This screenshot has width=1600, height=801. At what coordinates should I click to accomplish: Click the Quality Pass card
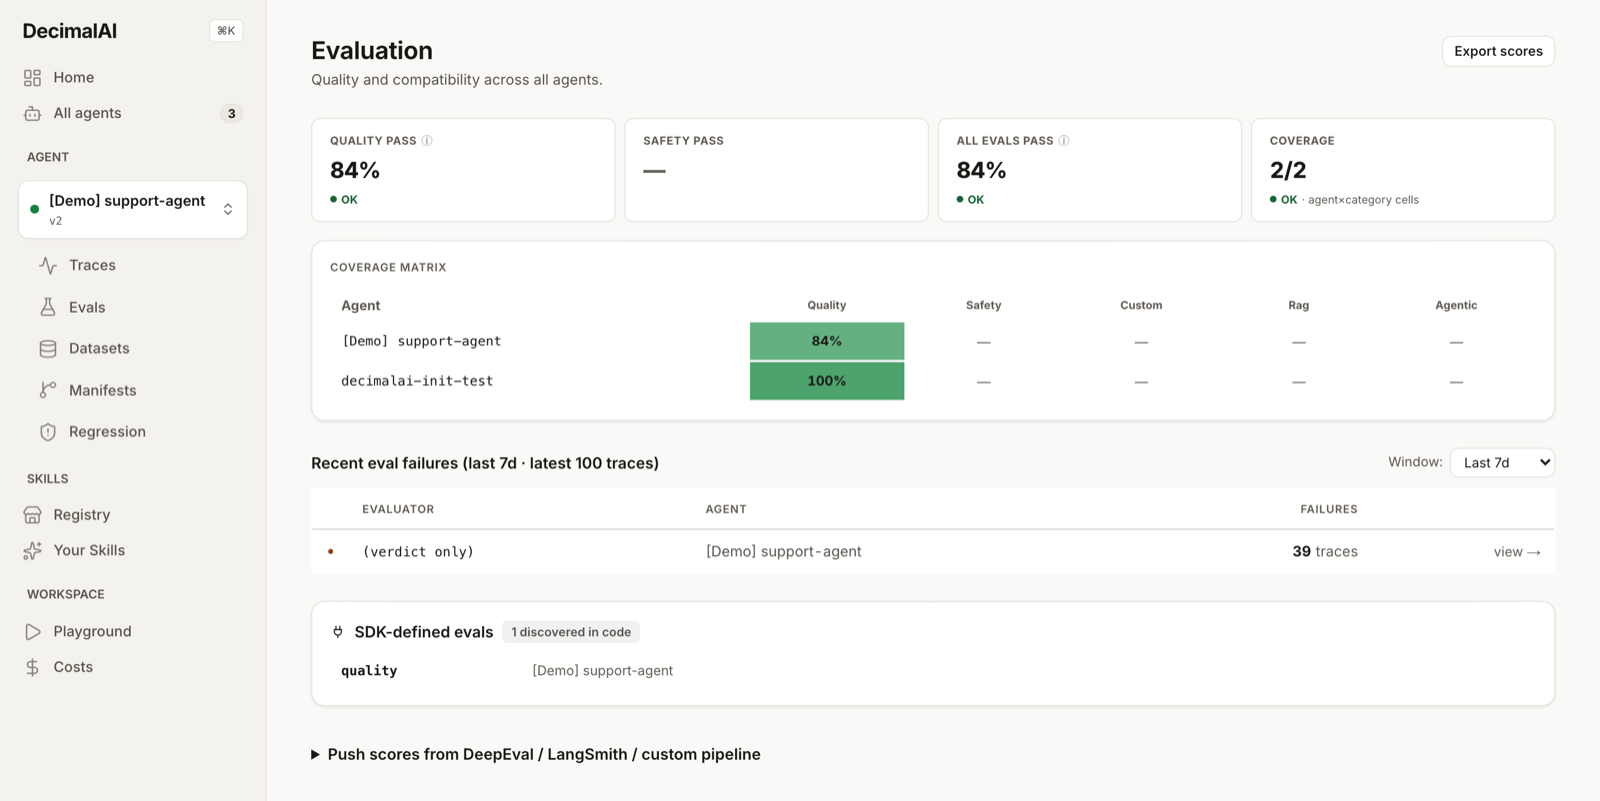(x=463, y=170)
